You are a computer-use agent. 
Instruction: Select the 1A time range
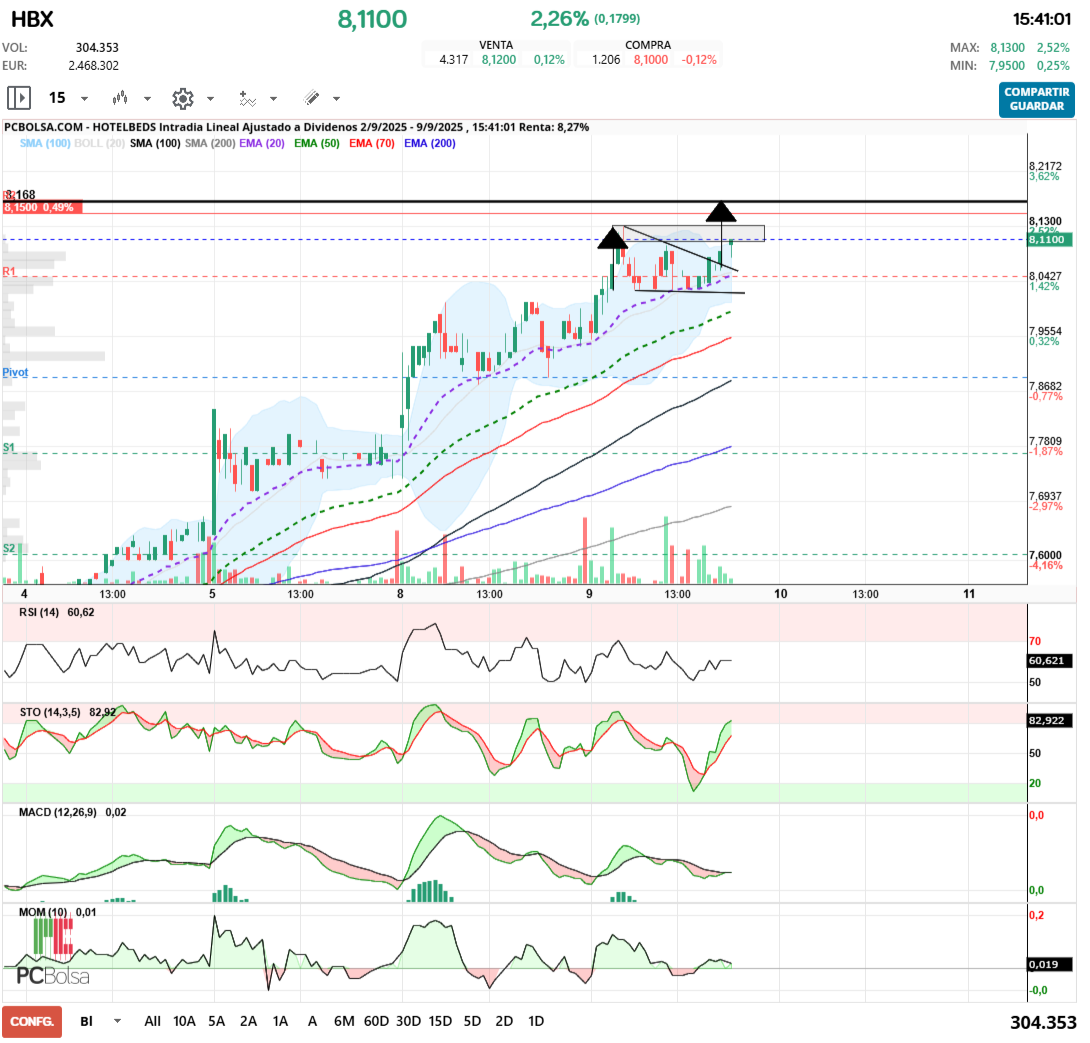280,1021
